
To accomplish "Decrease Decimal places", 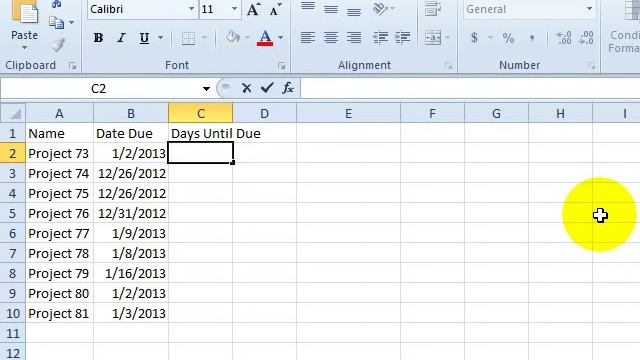I will (586, 38).
